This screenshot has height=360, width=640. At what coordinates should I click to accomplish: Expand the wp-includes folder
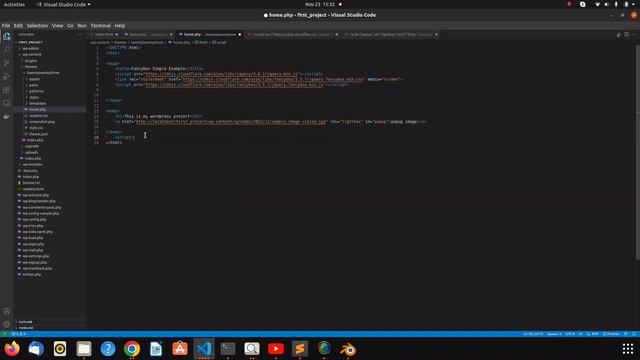point(32,164)
